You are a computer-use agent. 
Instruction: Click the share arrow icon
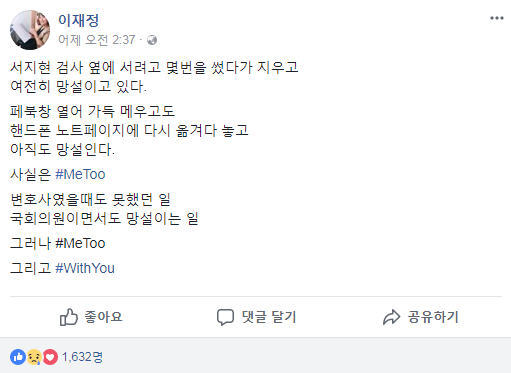coord(391,317)
